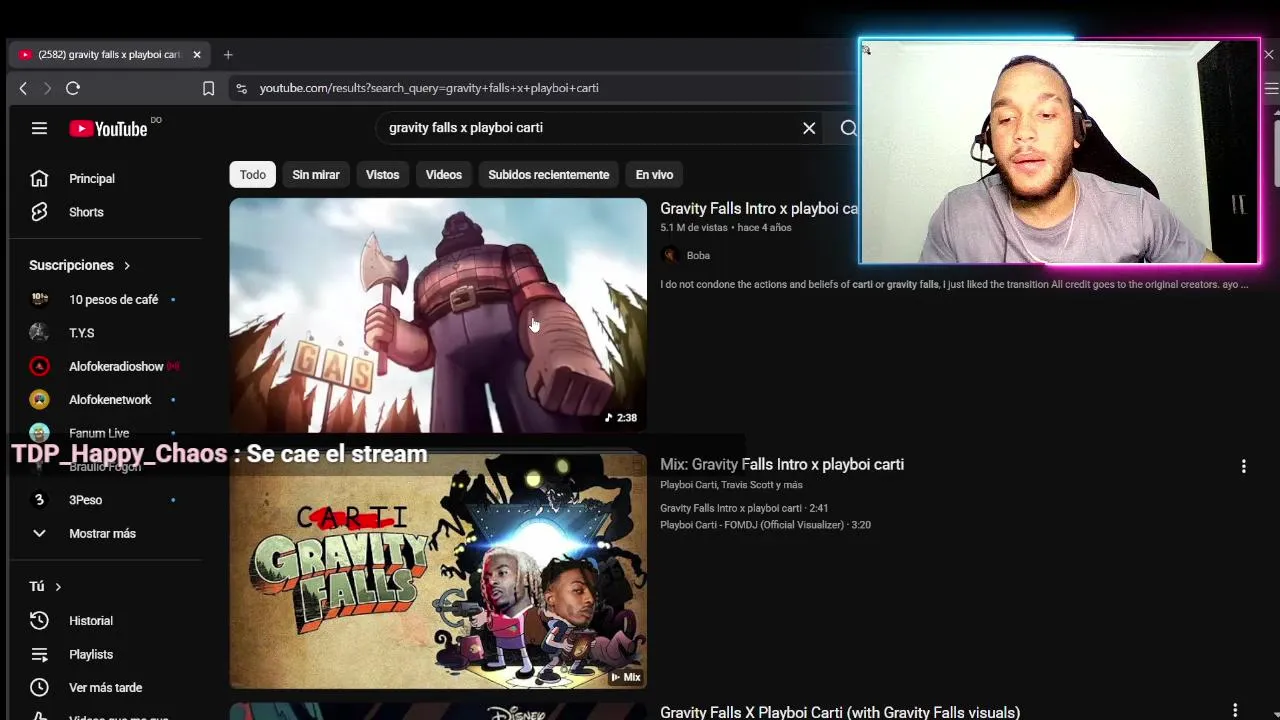Screen dimensions: 1280x720
Task: Expand the Tú section chevron
Action: 58,587
